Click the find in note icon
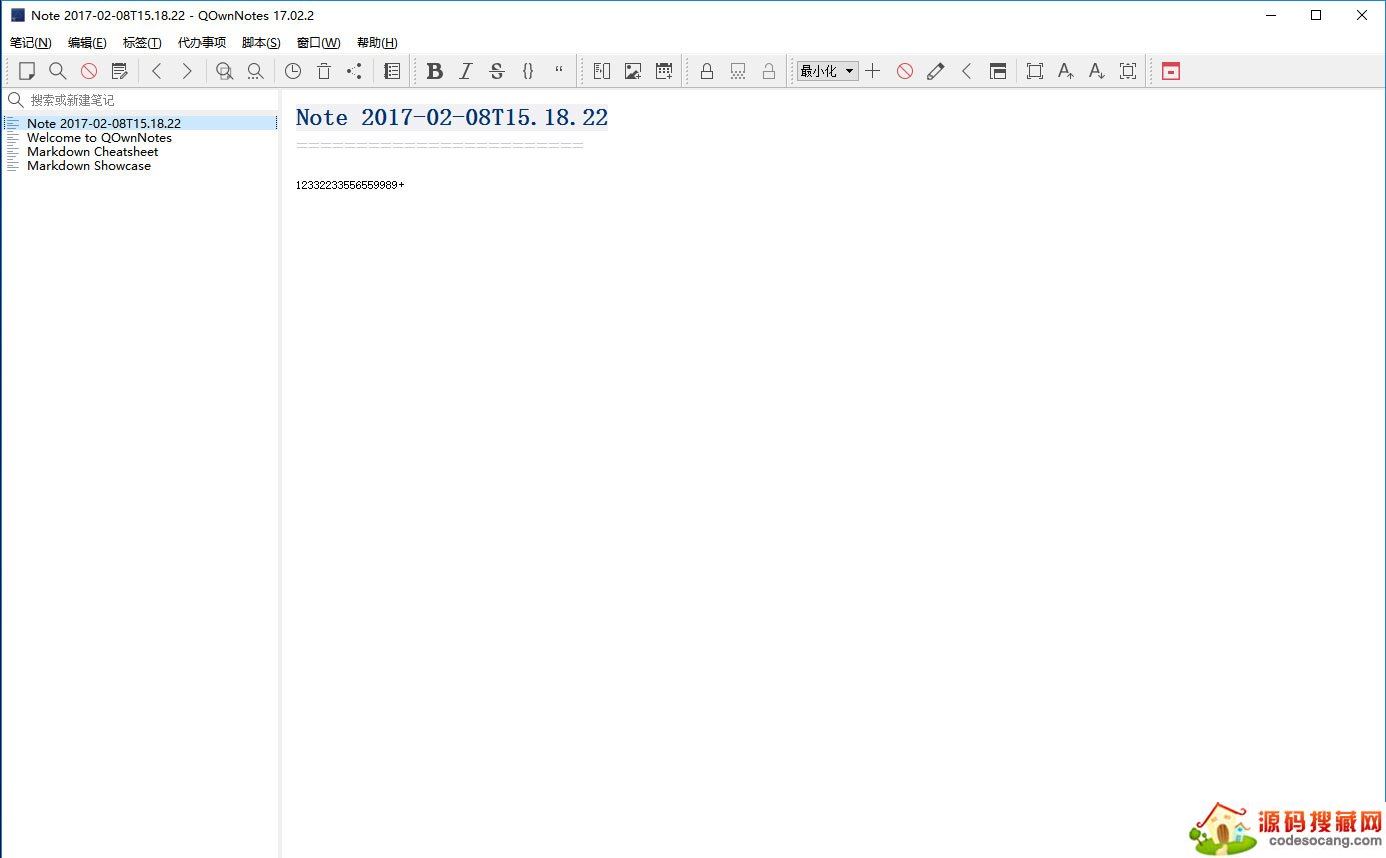Image resolution: width=1386 pixels, height=858 pixels. 224,71
